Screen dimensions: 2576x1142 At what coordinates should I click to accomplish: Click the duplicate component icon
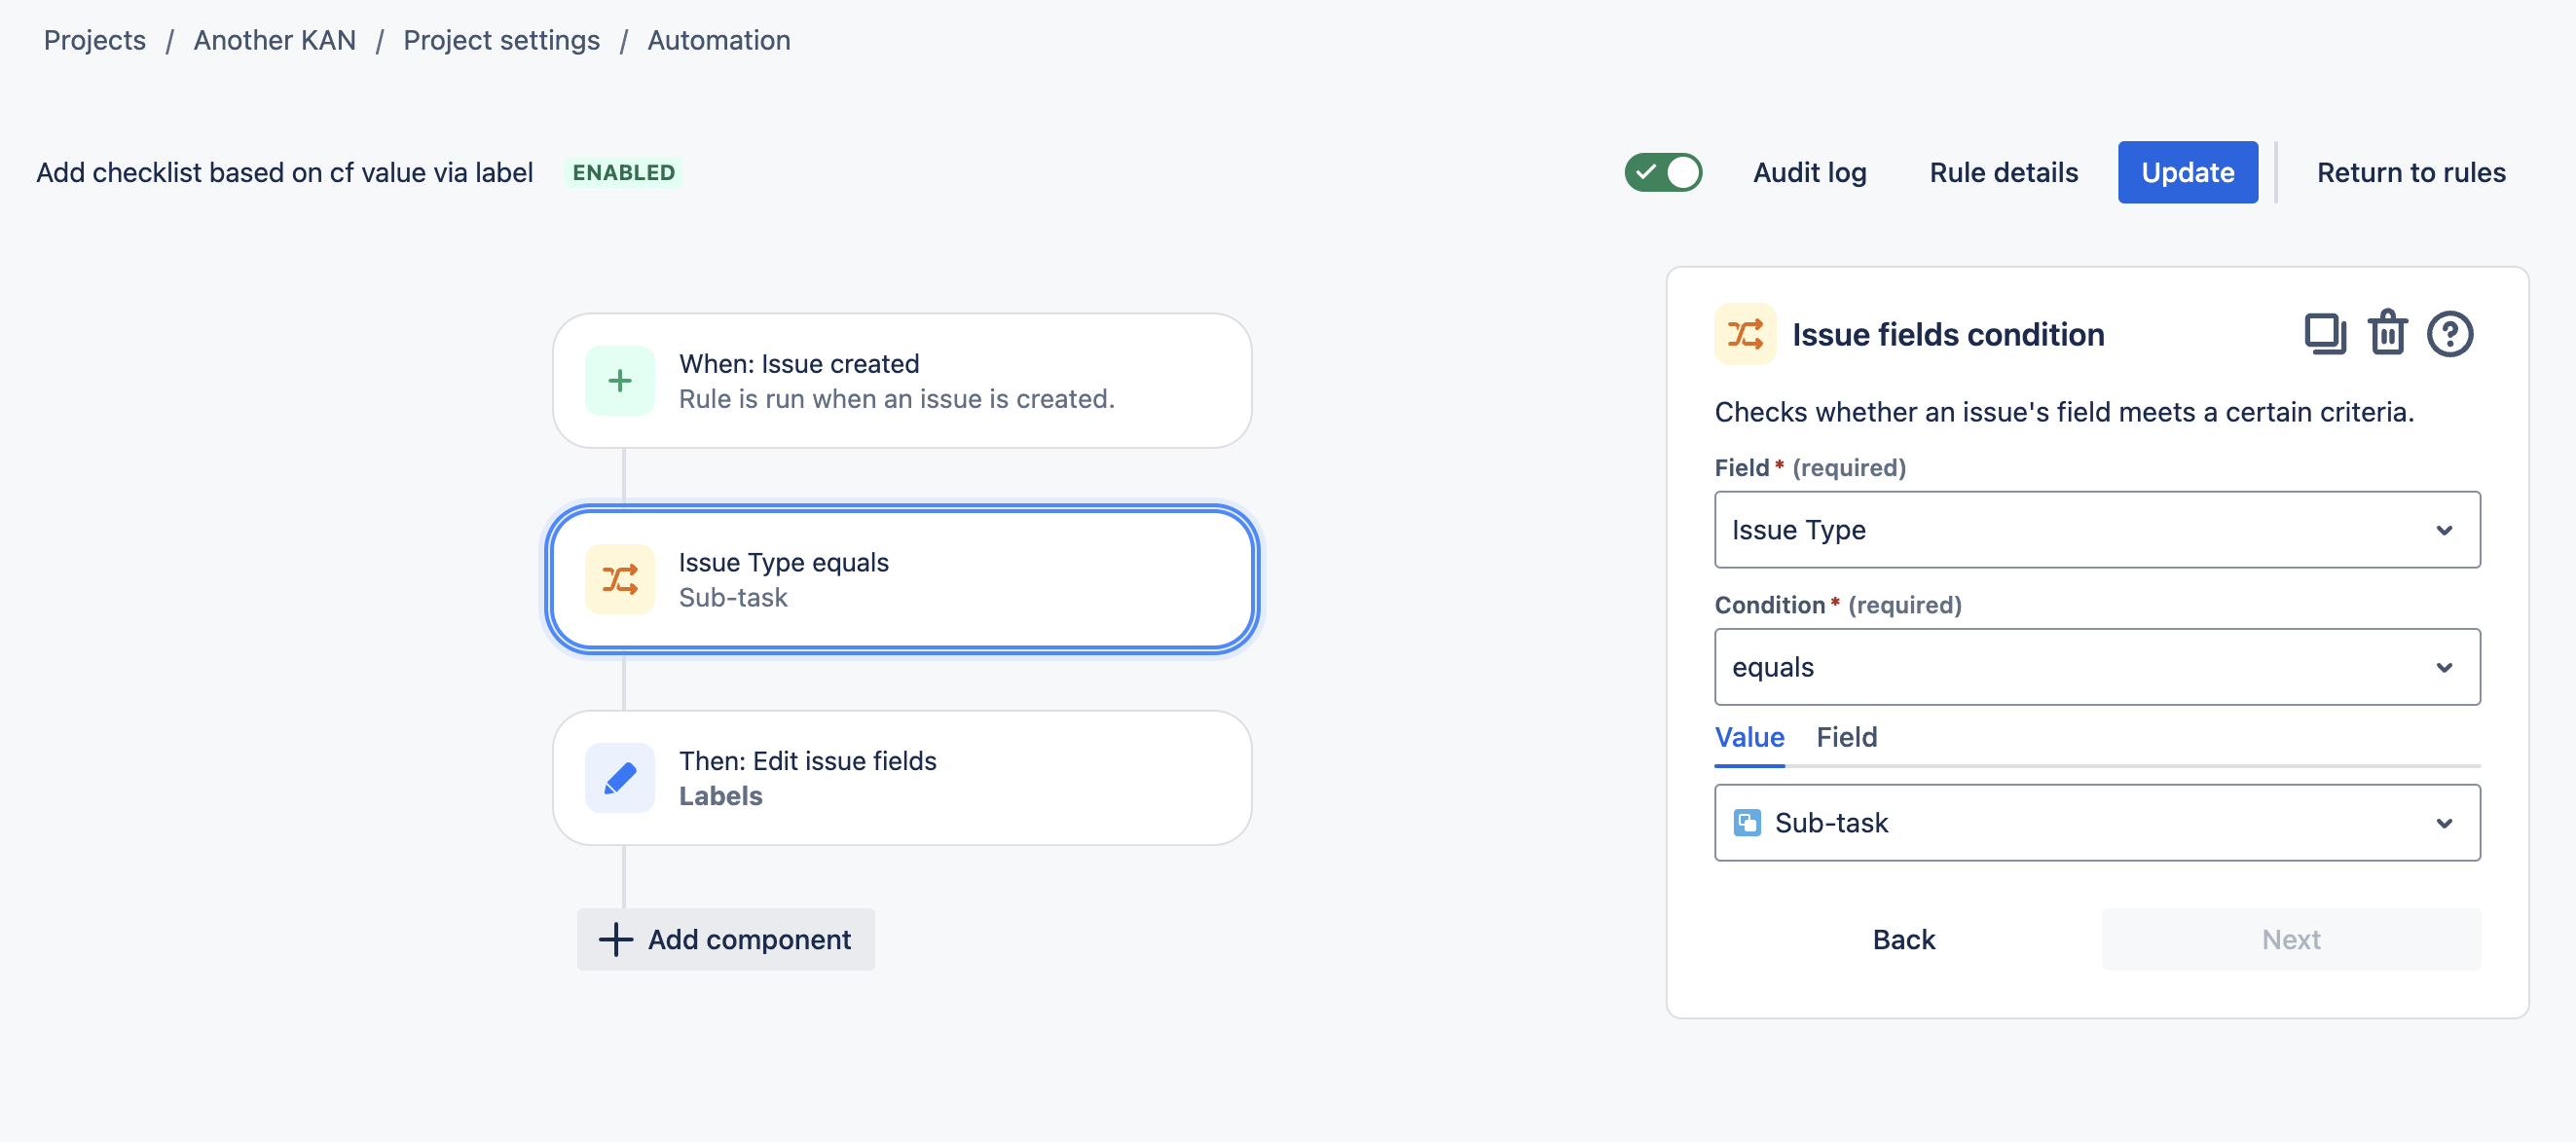(2324, 334)
